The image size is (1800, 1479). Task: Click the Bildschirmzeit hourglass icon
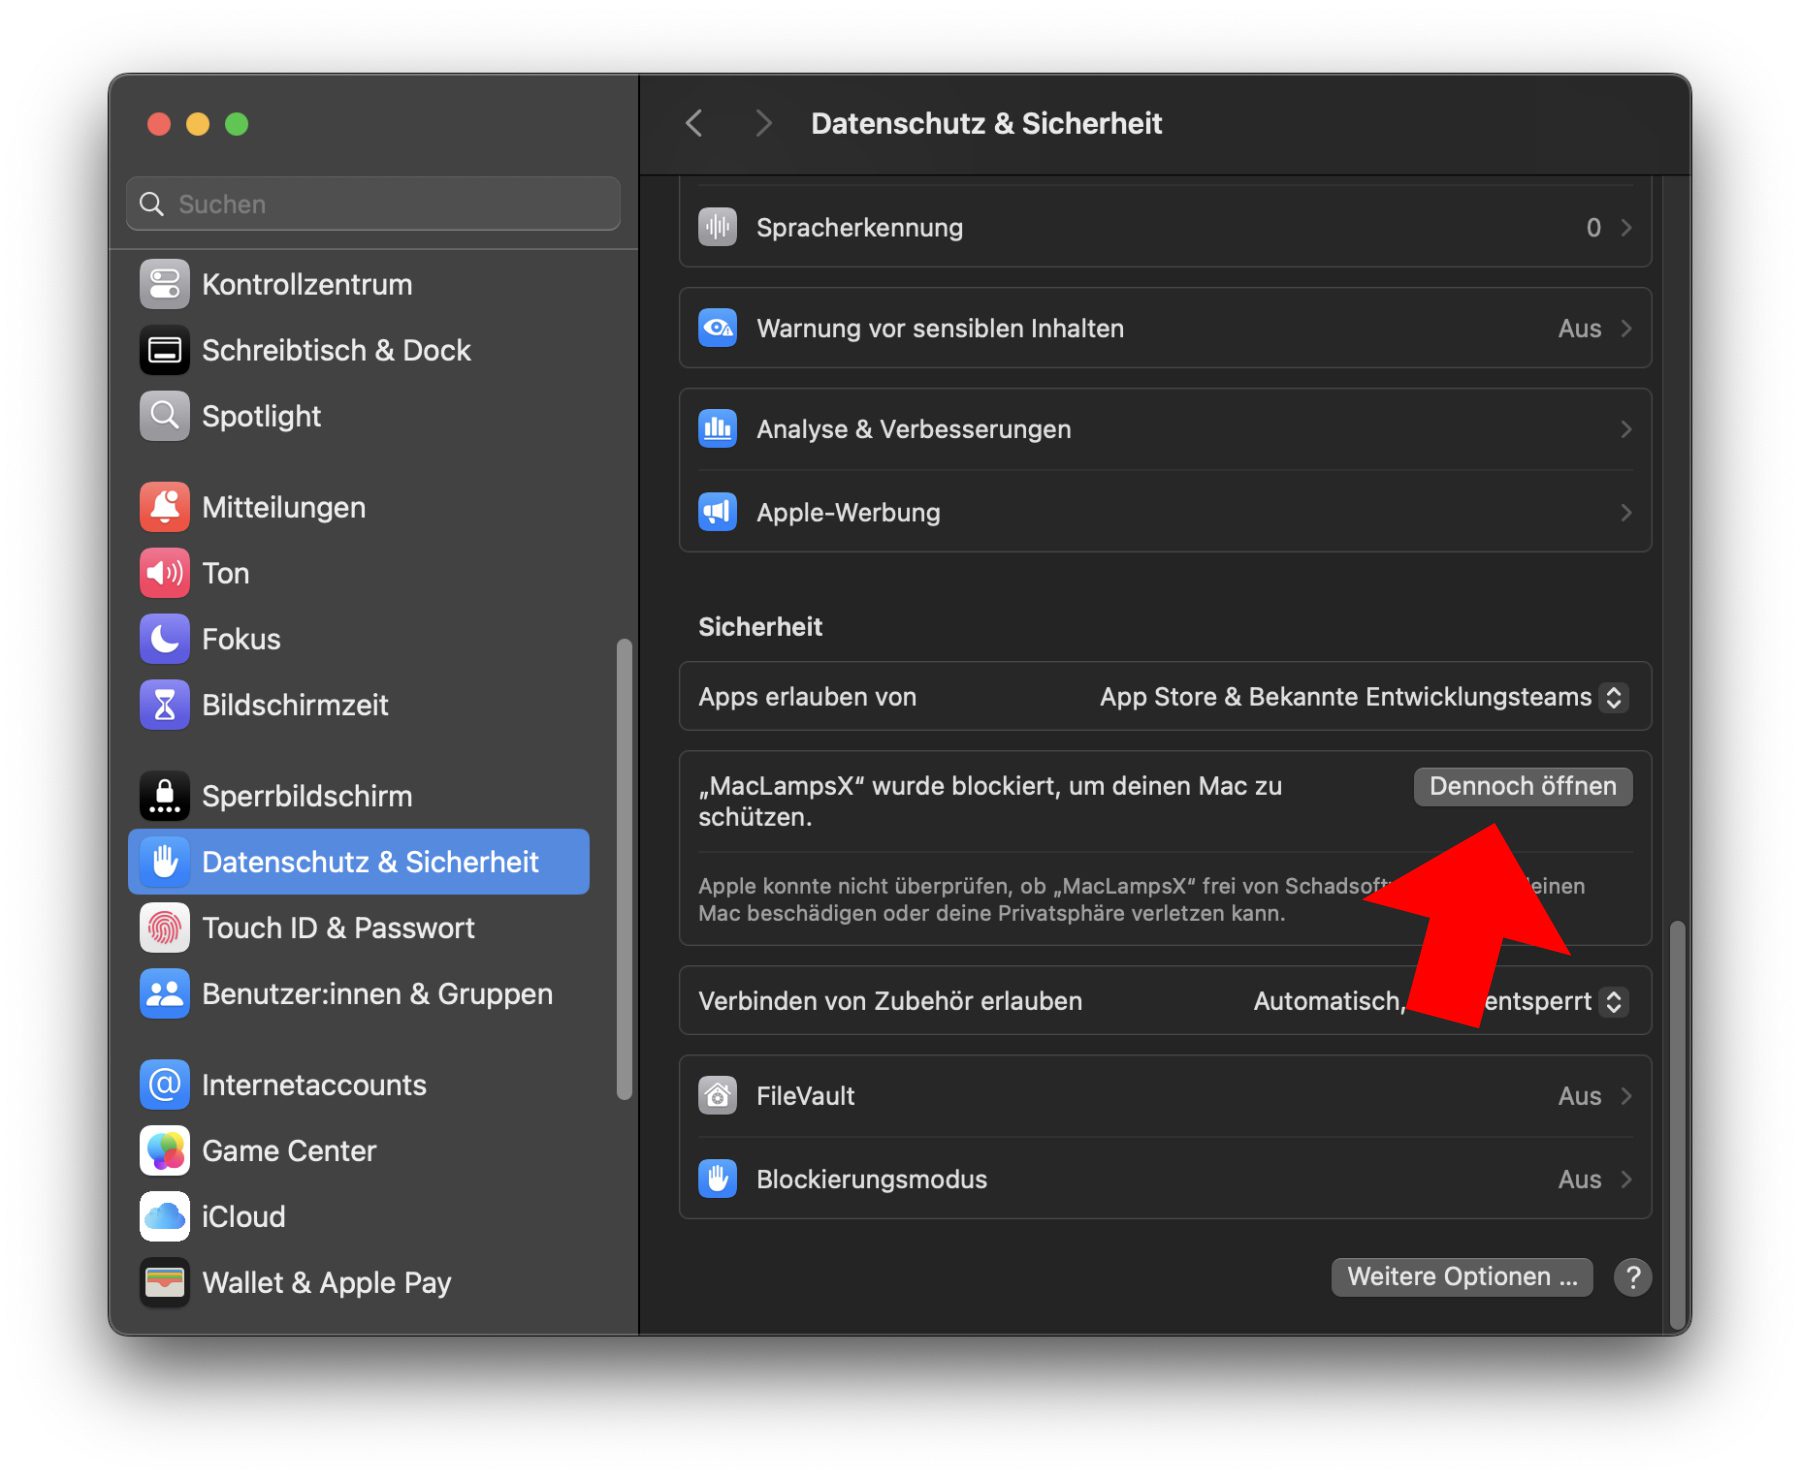tap(164, 705)
